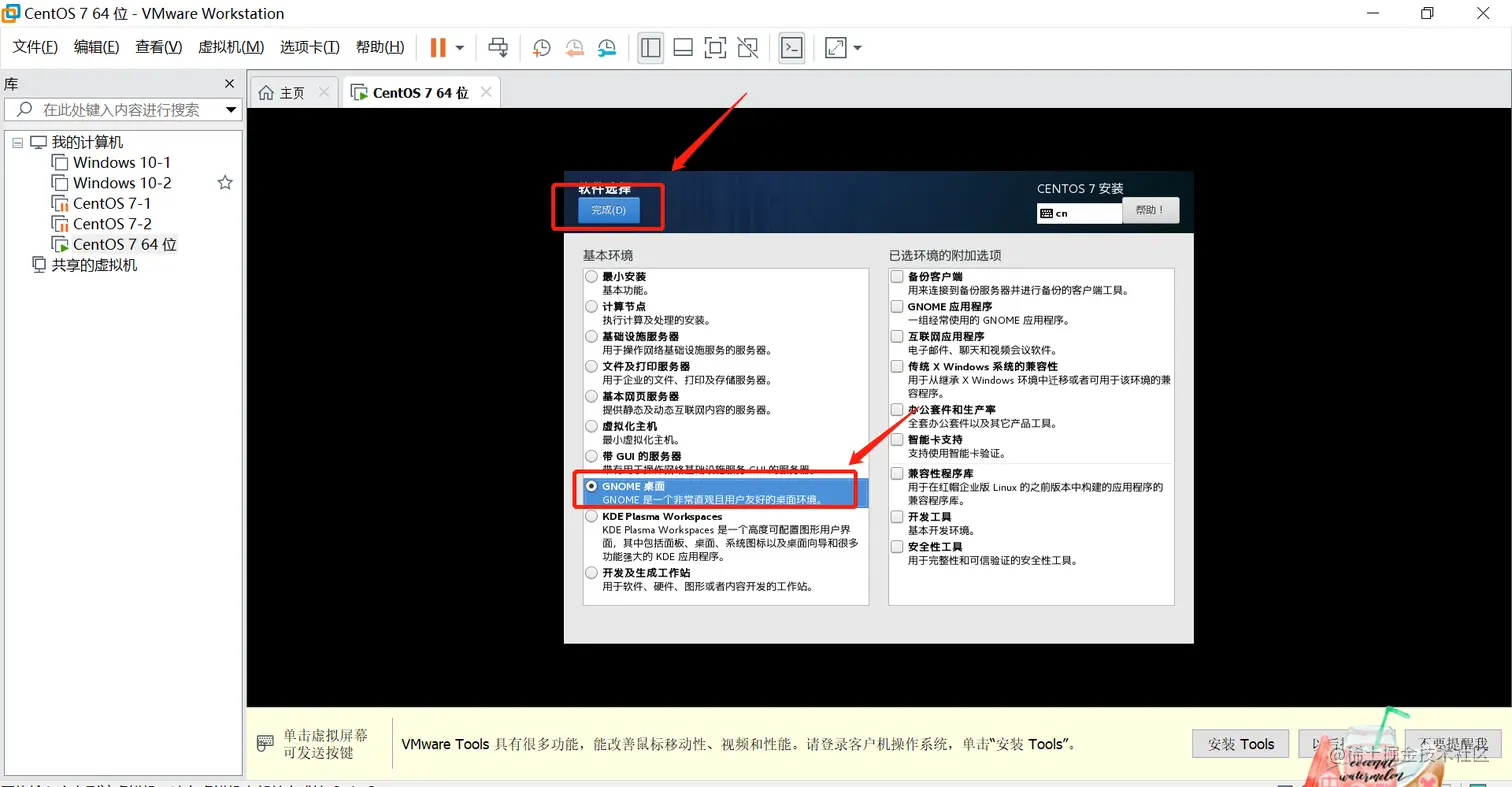Open the 选项卡(T) menu
Image resolution: width=1512 pixels, height=787 pixels.
[x=310, y=47]
